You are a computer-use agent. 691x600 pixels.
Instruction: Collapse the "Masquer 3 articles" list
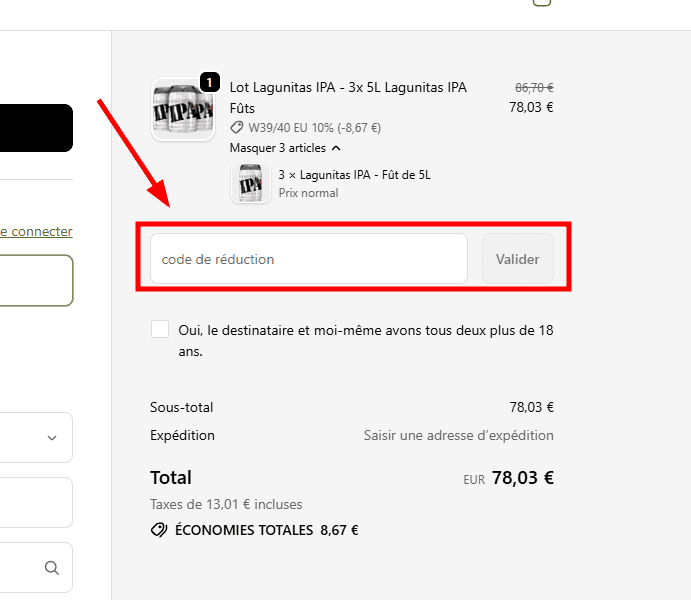pos(278,148)
